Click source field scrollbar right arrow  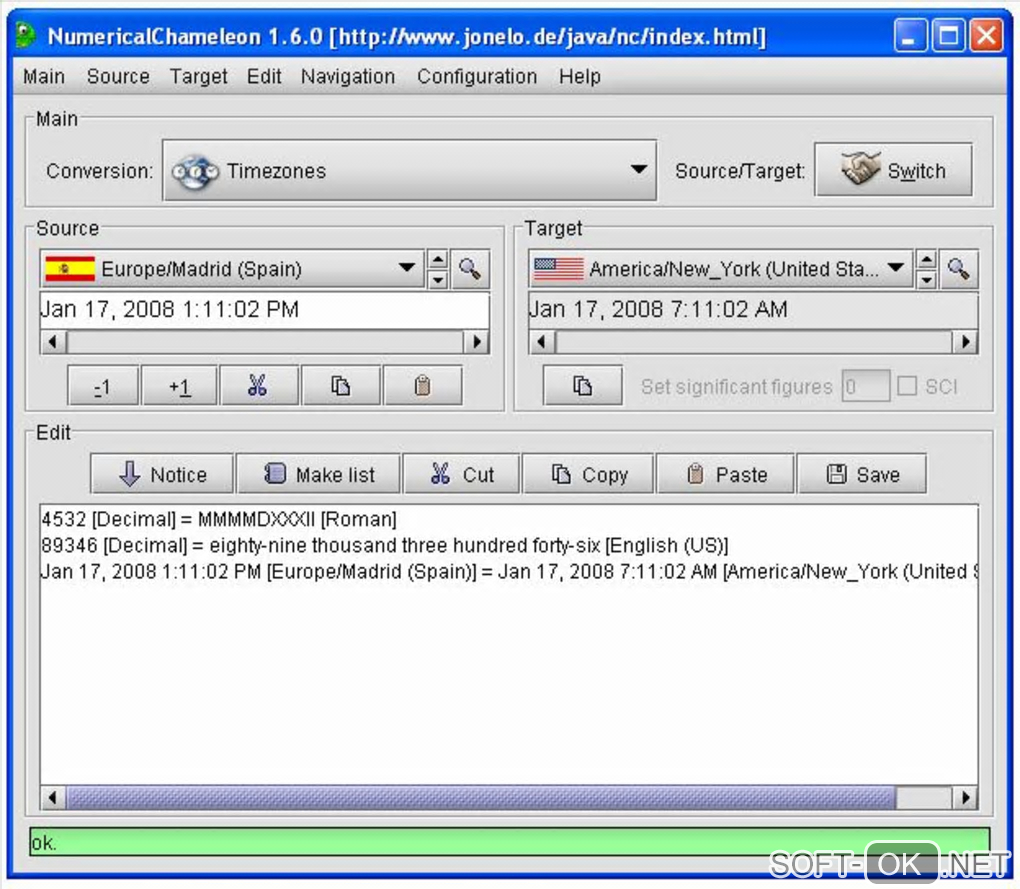coord(476,341)
